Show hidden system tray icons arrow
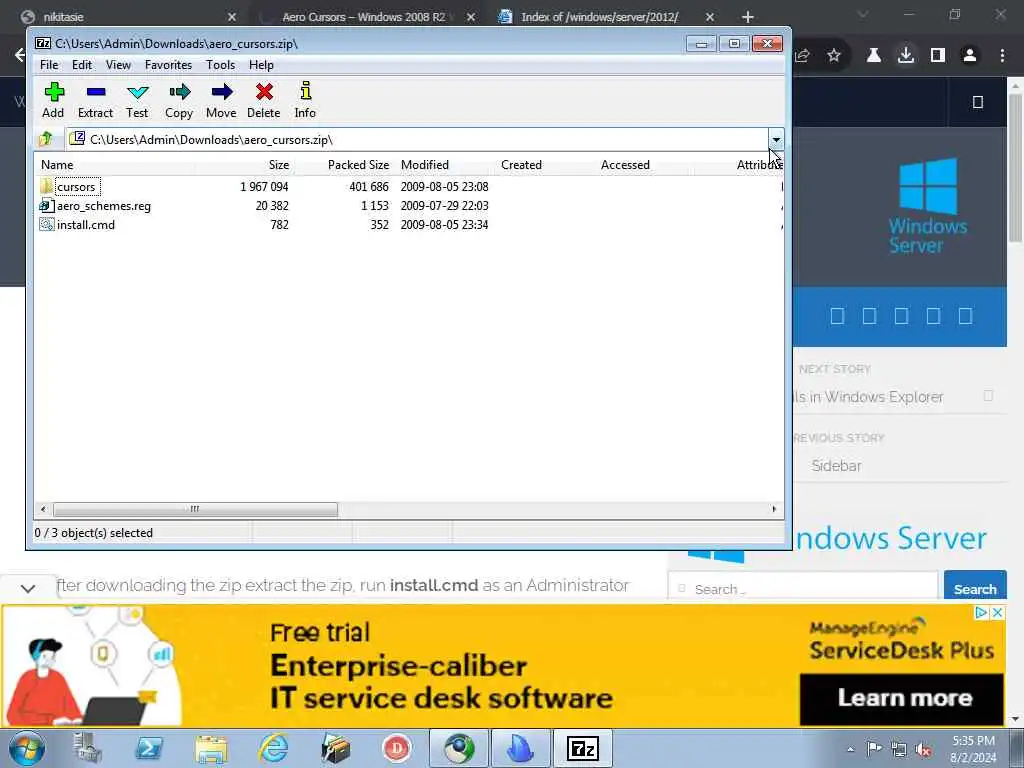The width and height of the screenshot is (1024, 768). coord(850,750)
